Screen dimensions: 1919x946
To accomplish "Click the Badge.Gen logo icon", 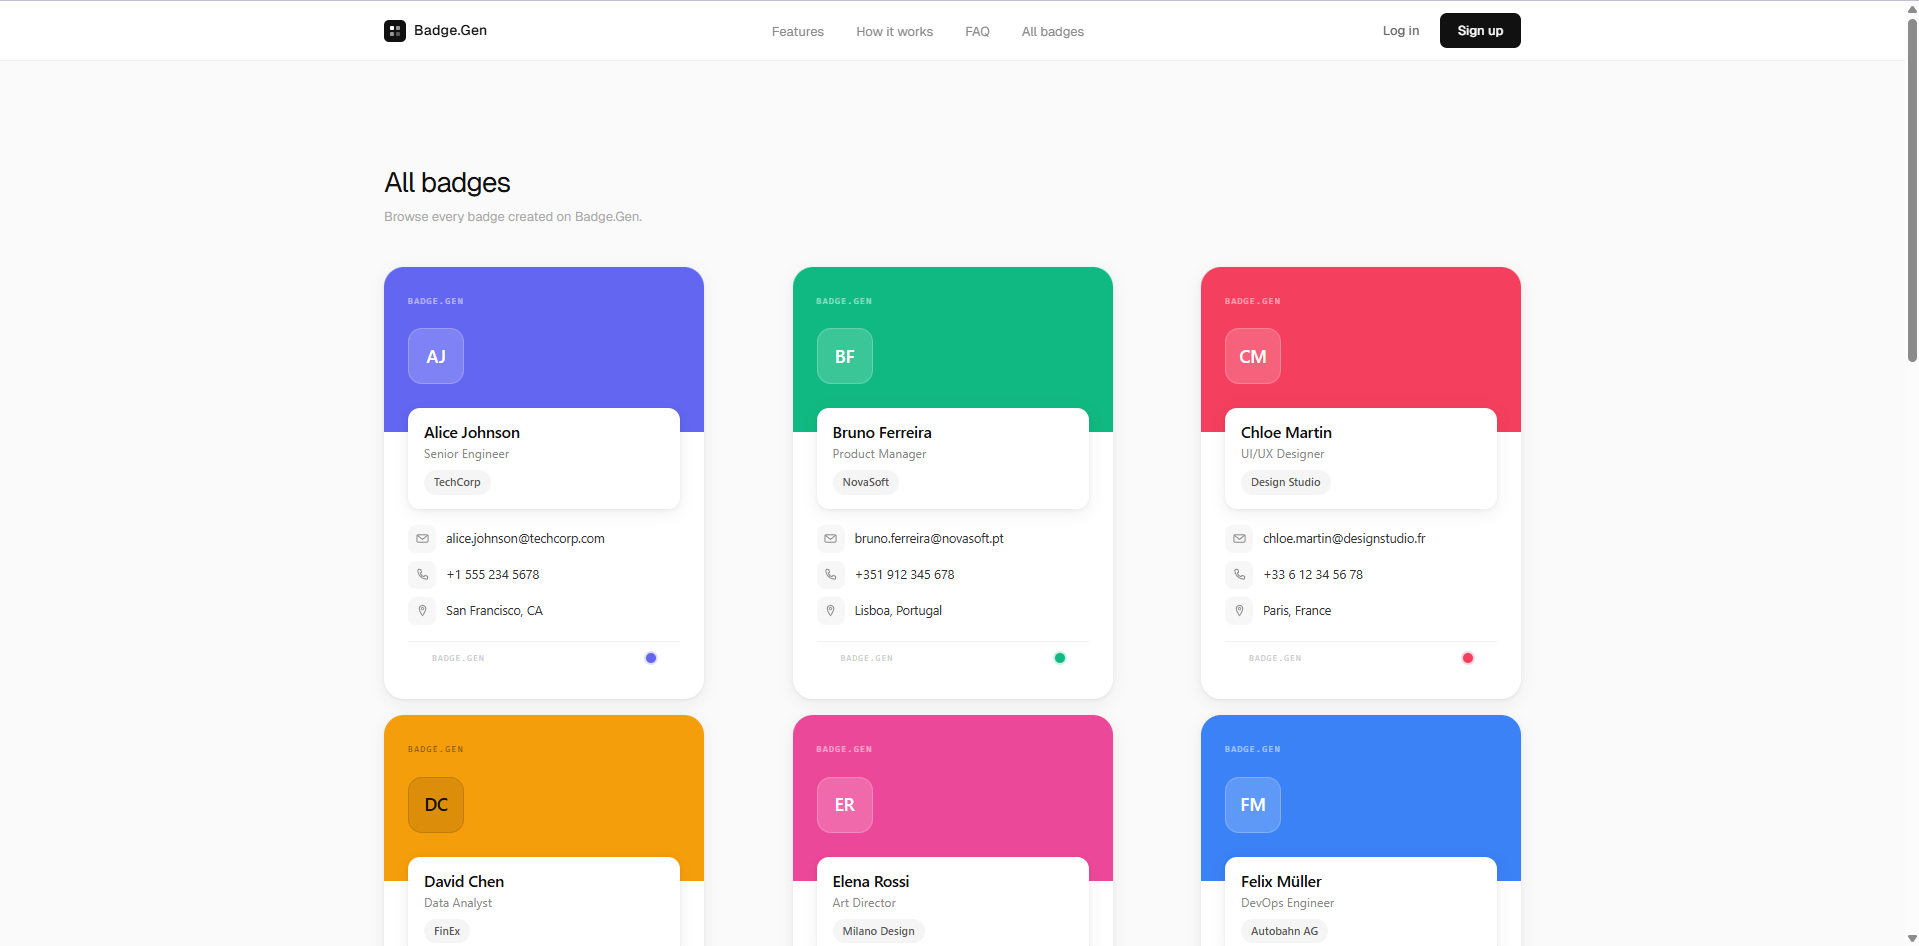I will 395,31.
